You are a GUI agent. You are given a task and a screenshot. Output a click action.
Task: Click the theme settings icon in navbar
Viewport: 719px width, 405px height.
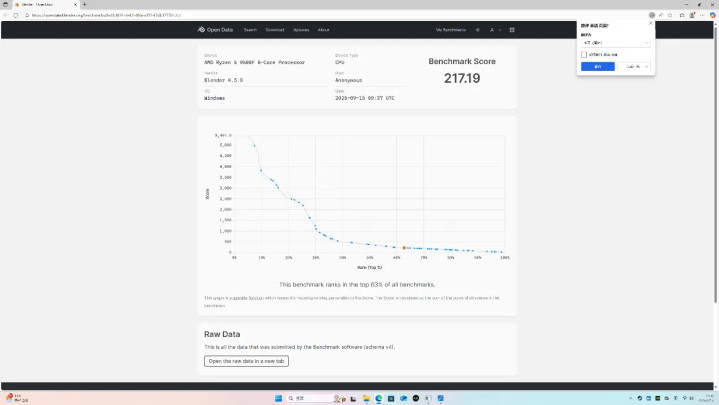point(477,30)
